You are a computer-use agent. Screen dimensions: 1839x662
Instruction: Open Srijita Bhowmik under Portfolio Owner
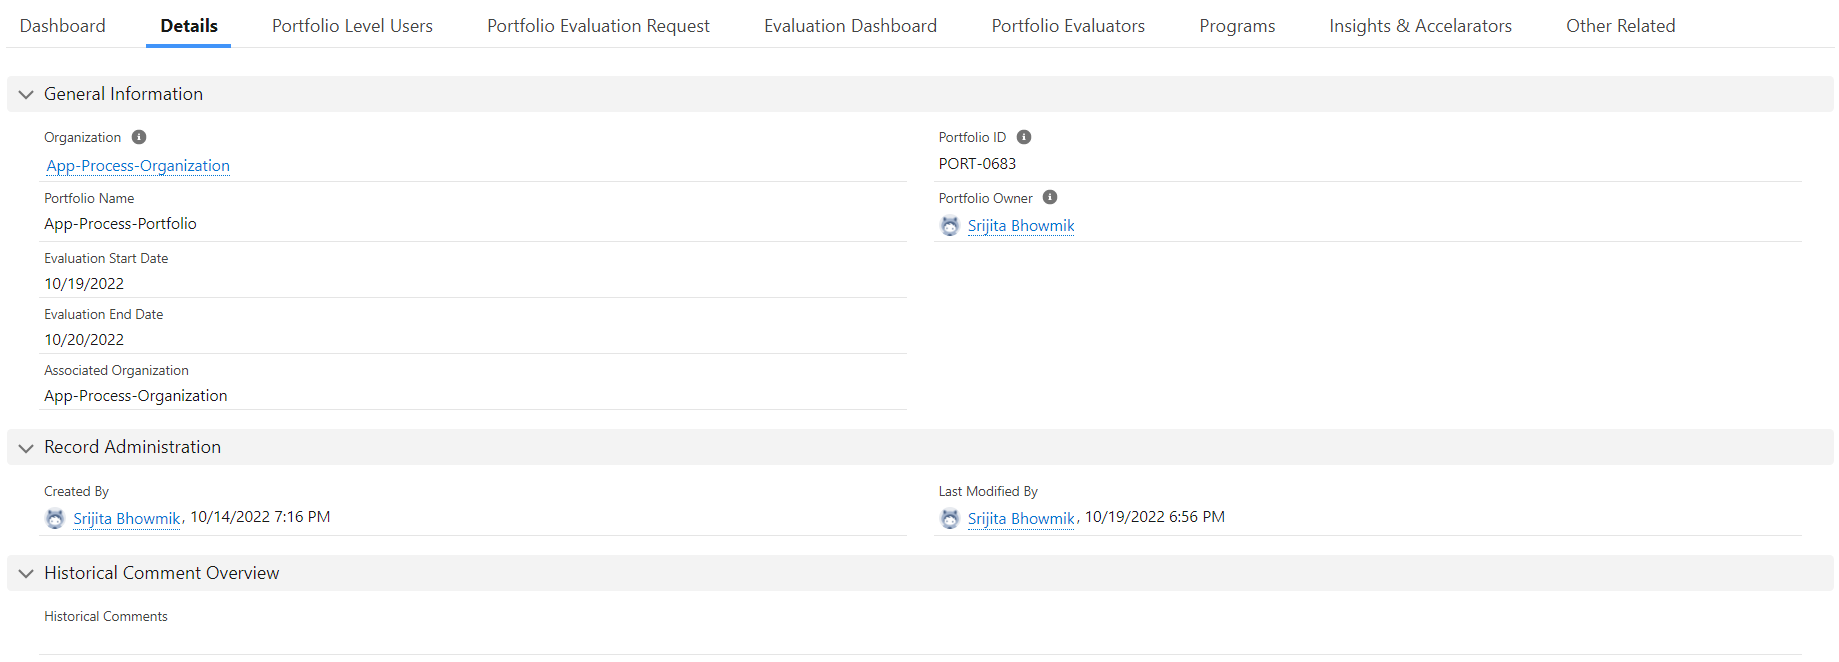pyautogui.click(x=1021, y=226)
